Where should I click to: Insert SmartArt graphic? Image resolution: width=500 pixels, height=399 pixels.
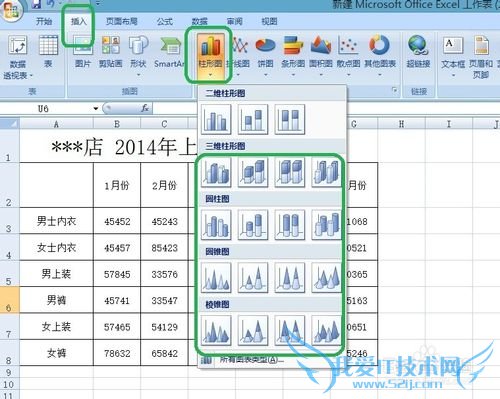[169, 53]
